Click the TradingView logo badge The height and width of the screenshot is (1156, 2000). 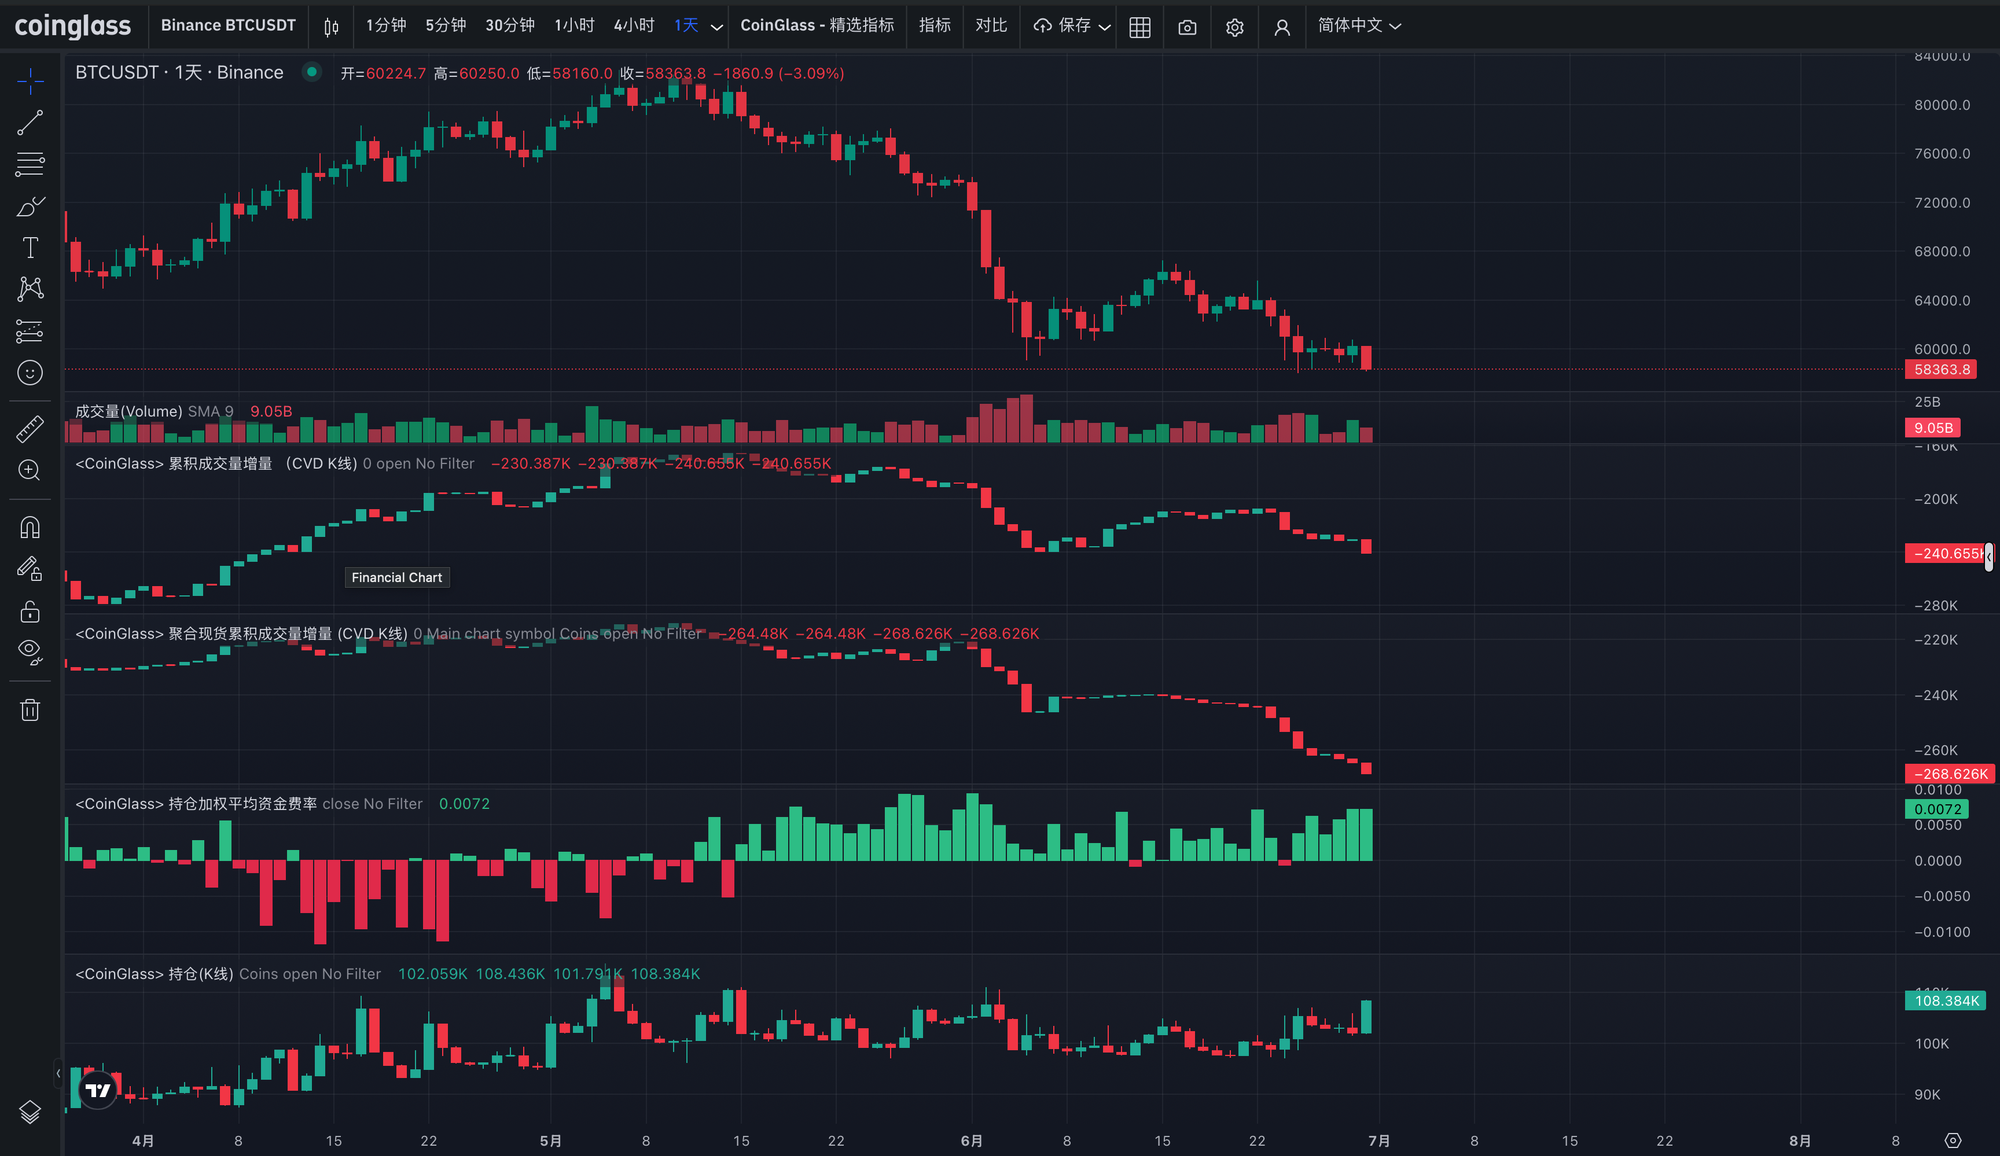point(98,1090)
